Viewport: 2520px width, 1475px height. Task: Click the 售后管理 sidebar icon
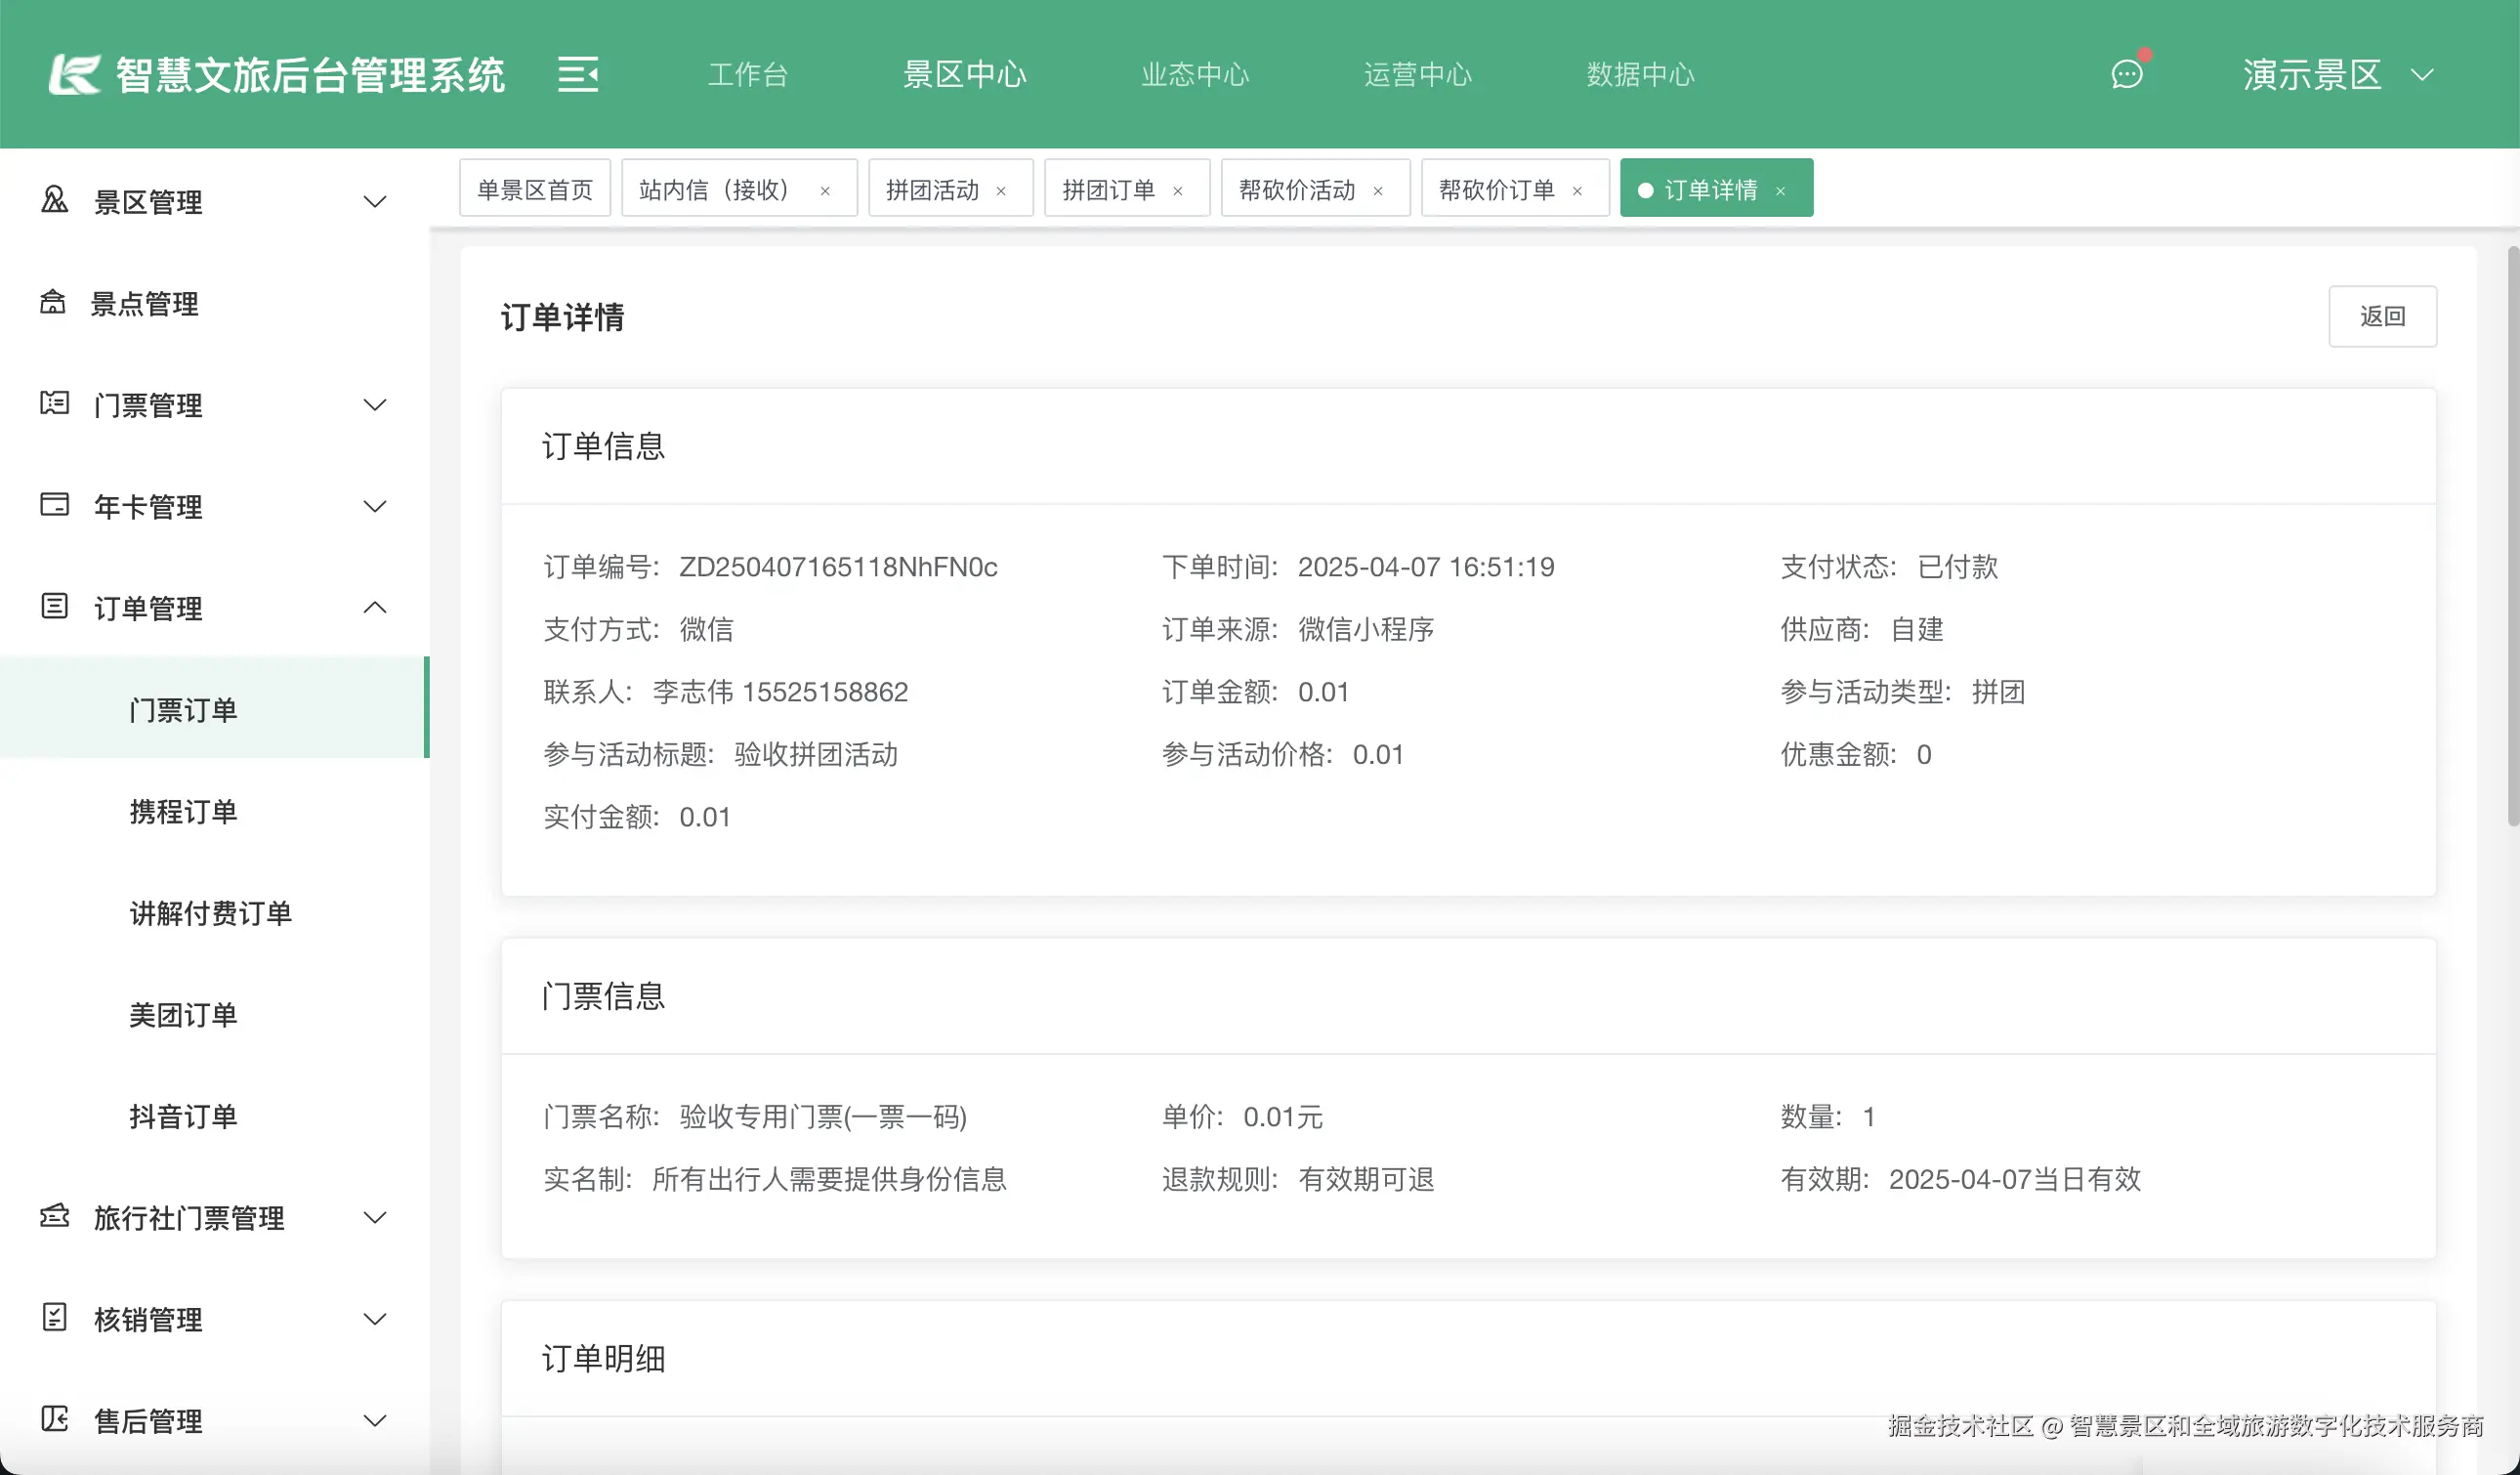[55, 1420]
